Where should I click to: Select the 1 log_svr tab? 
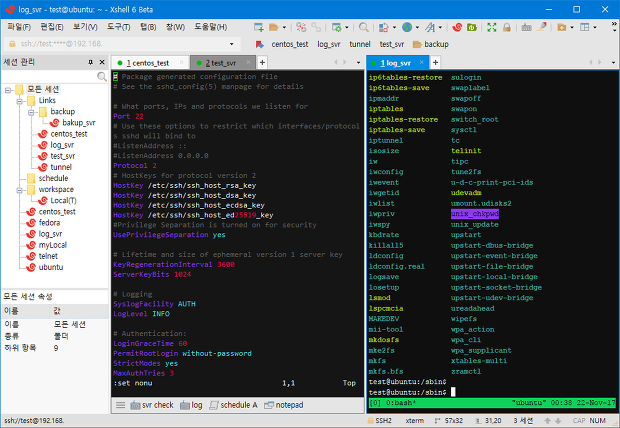click(x=396, y=62)
